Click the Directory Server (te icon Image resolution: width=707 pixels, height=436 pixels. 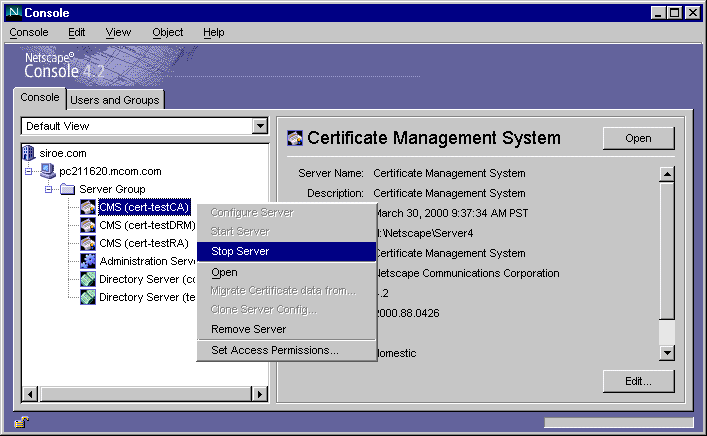click(x=88, y=297)
